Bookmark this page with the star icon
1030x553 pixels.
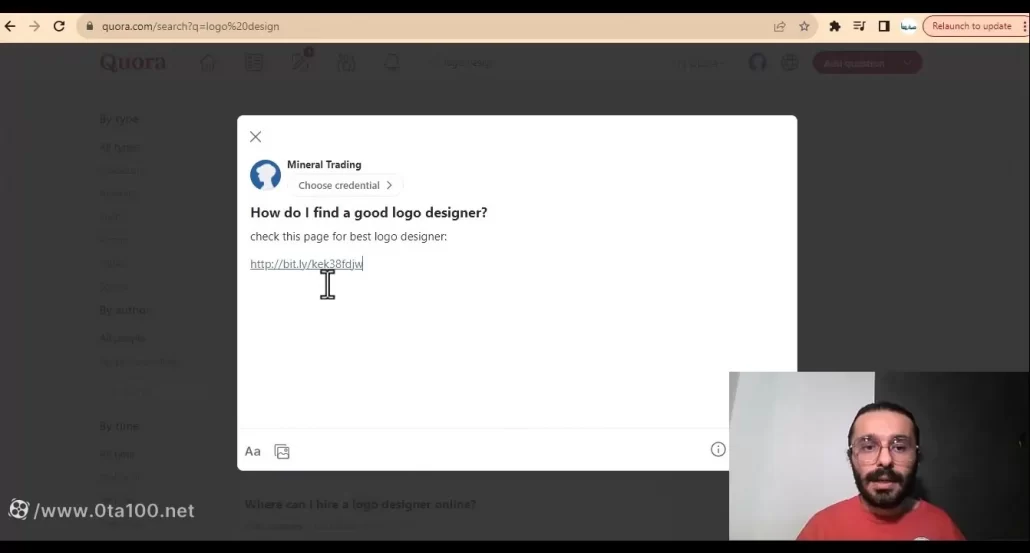(804, 26)
